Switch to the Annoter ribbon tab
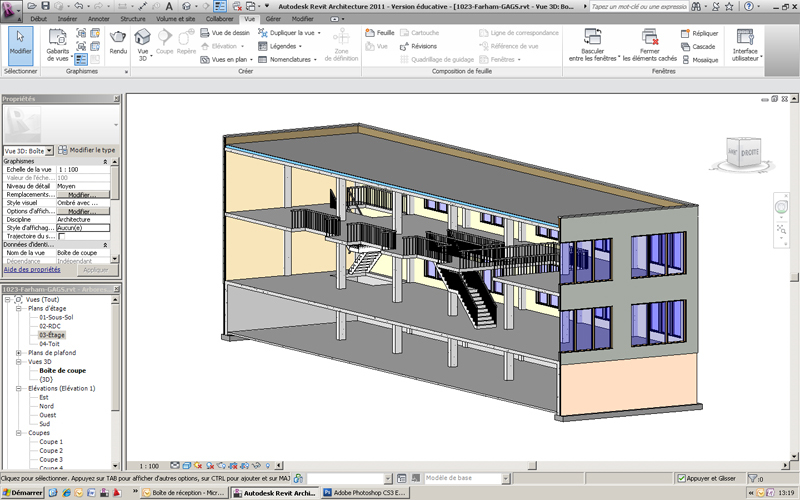This screenshot has width=800, height=500. tap(98, 19)
